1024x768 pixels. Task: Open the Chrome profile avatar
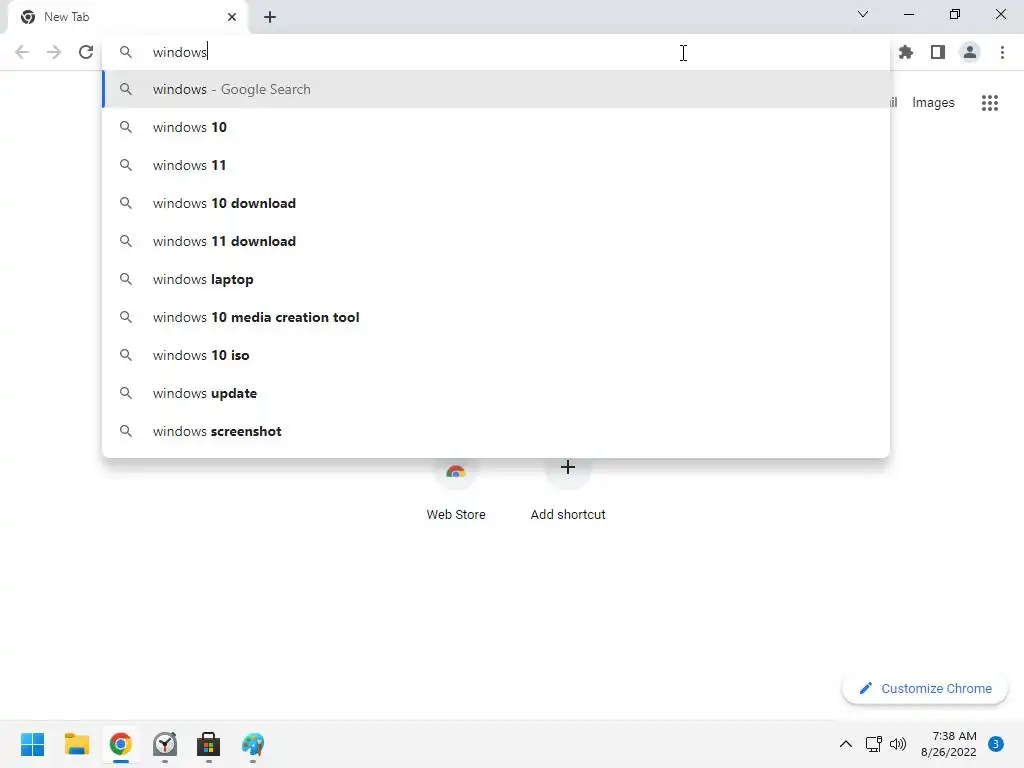970,52
